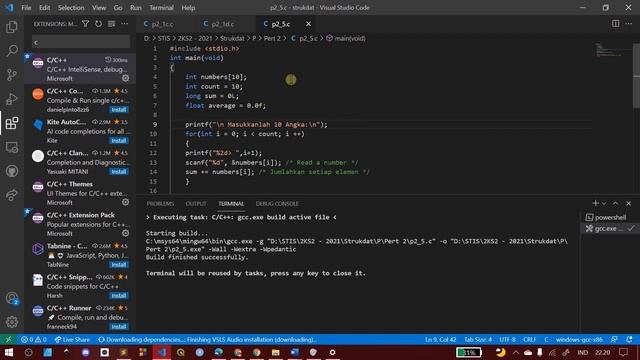Open the Extensions view icon
This screenshot has height=360, width=640.
12,123
